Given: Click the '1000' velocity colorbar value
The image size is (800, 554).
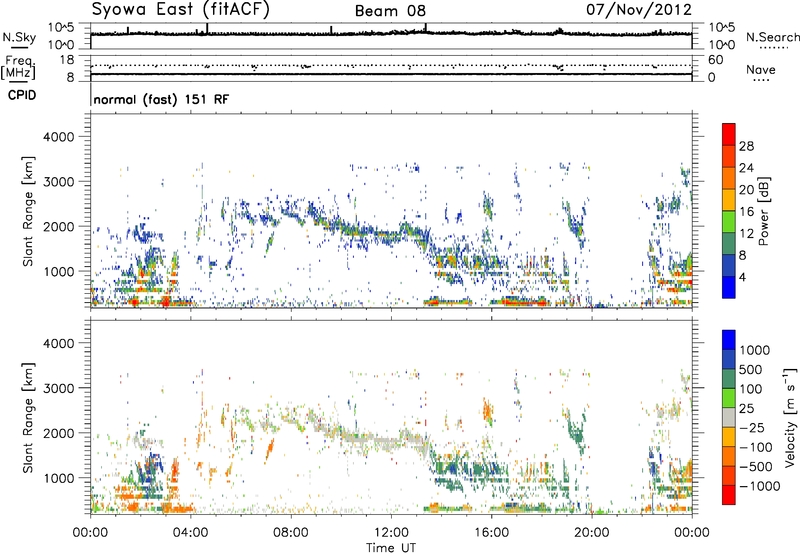Looking at the screenshot, I should click(755, 350).
